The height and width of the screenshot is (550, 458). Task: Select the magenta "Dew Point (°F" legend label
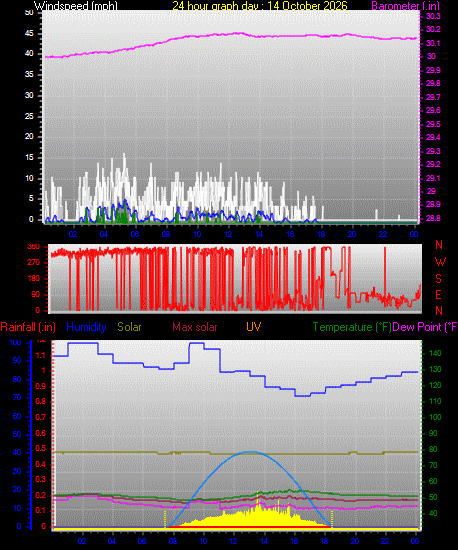[425, 327]
